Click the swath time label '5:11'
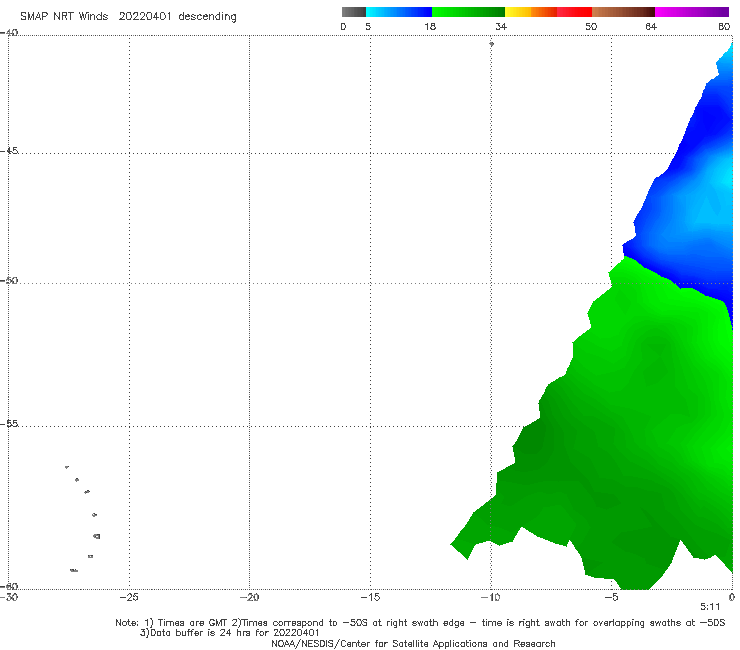740x650 pixels. [710, 607]
